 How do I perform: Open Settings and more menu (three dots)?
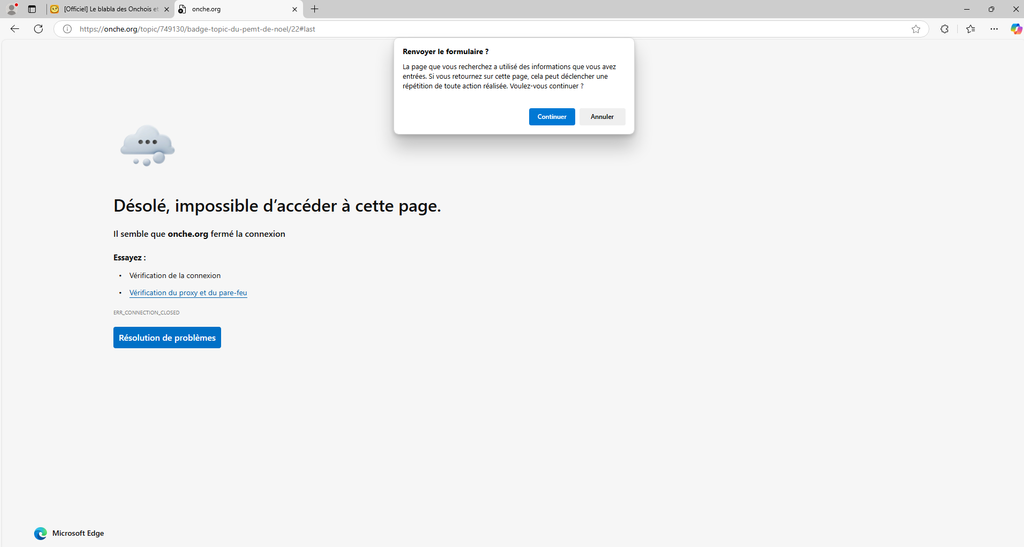tap(994, 29)
